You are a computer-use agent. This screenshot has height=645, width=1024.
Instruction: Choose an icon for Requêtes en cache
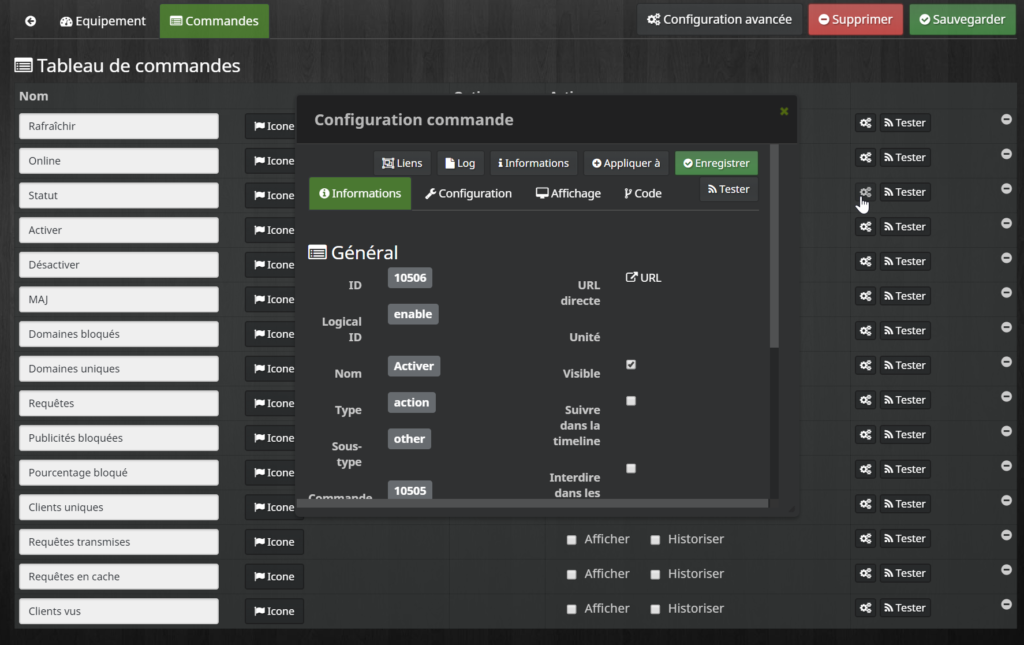[x=274, y=576]
